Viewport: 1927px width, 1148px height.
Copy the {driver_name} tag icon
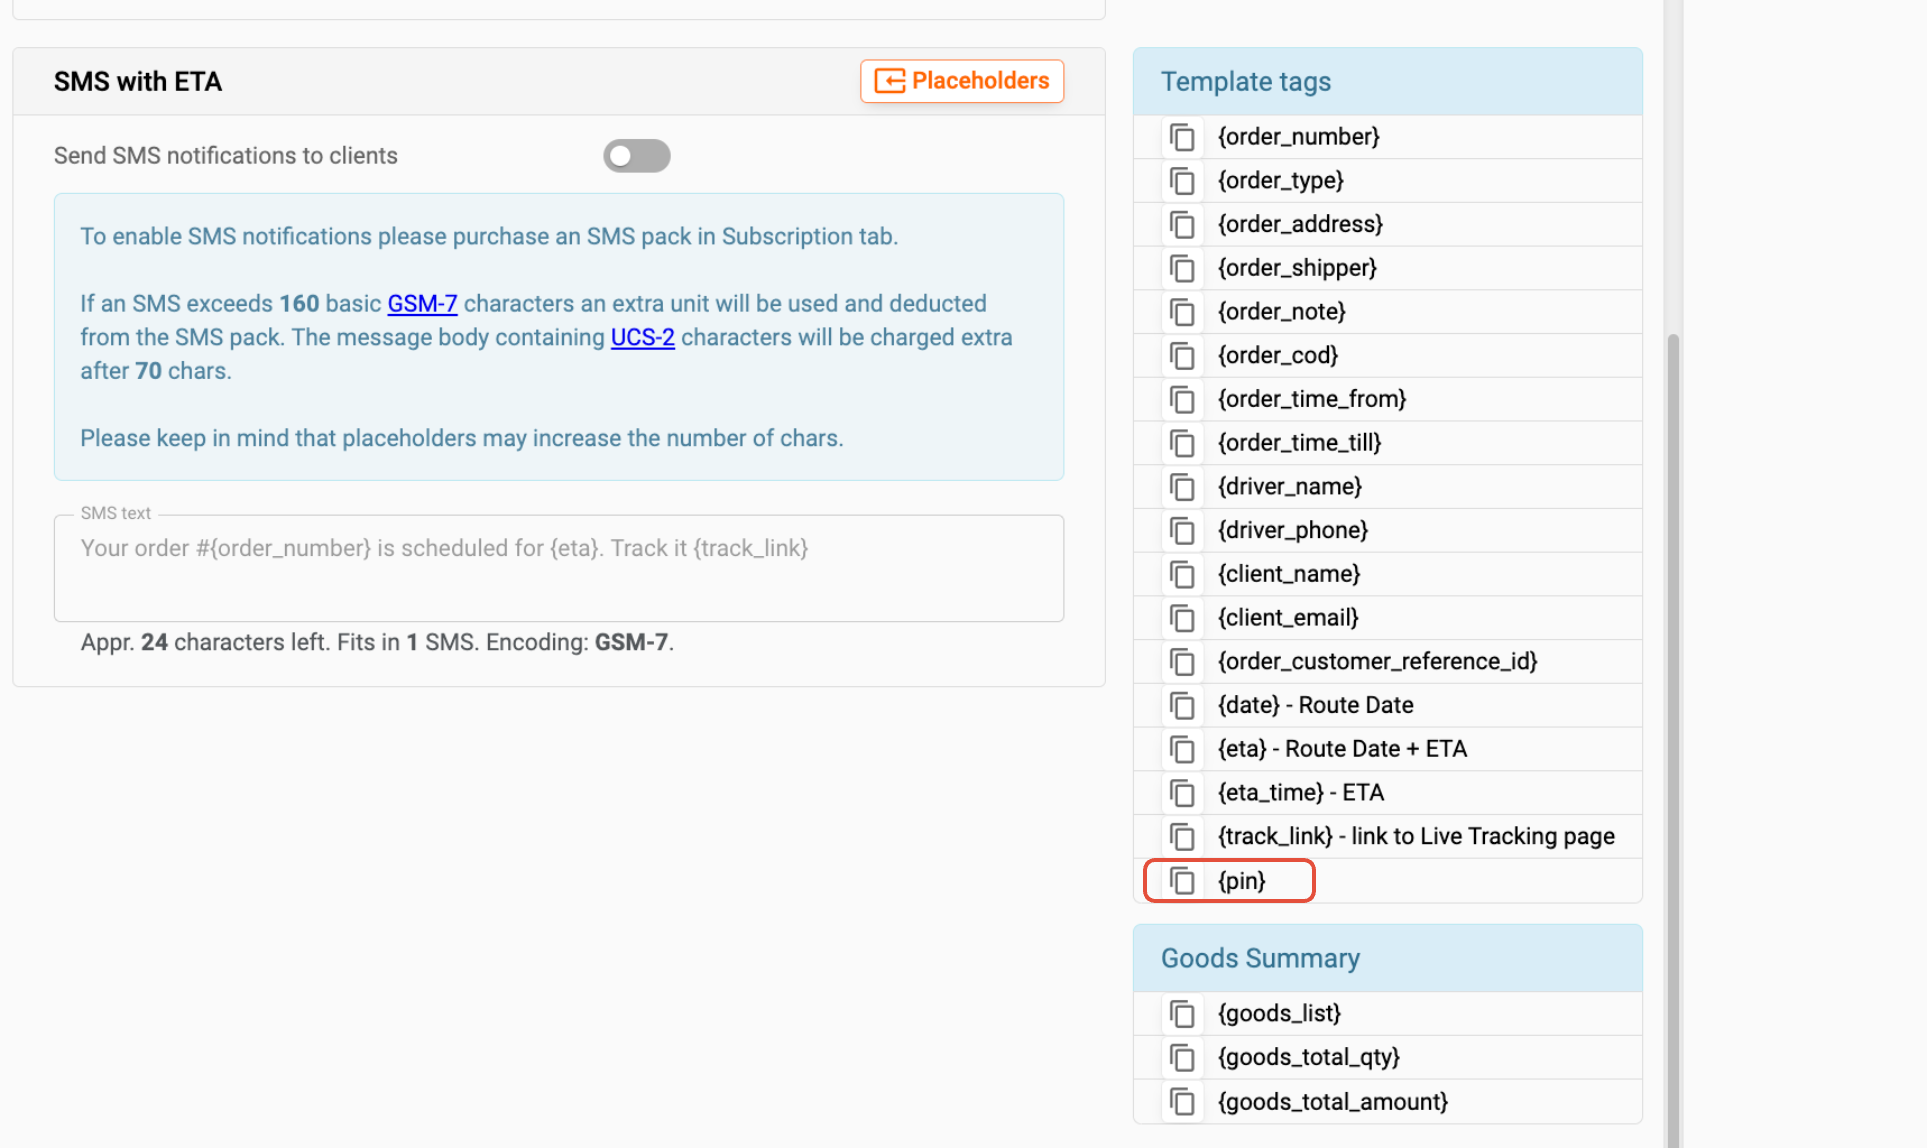coord(1182,487)
